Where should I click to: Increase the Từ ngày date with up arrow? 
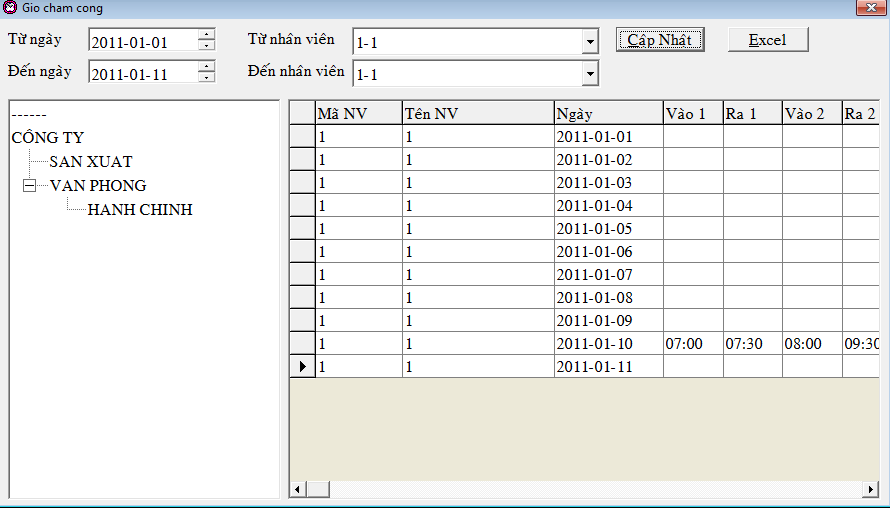207,34
